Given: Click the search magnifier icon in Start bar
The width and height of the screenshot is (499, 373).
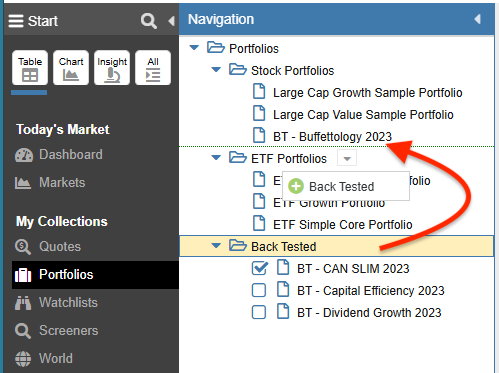Looking at the screenshot, I should pyautogui.click(x=149, y=21).
